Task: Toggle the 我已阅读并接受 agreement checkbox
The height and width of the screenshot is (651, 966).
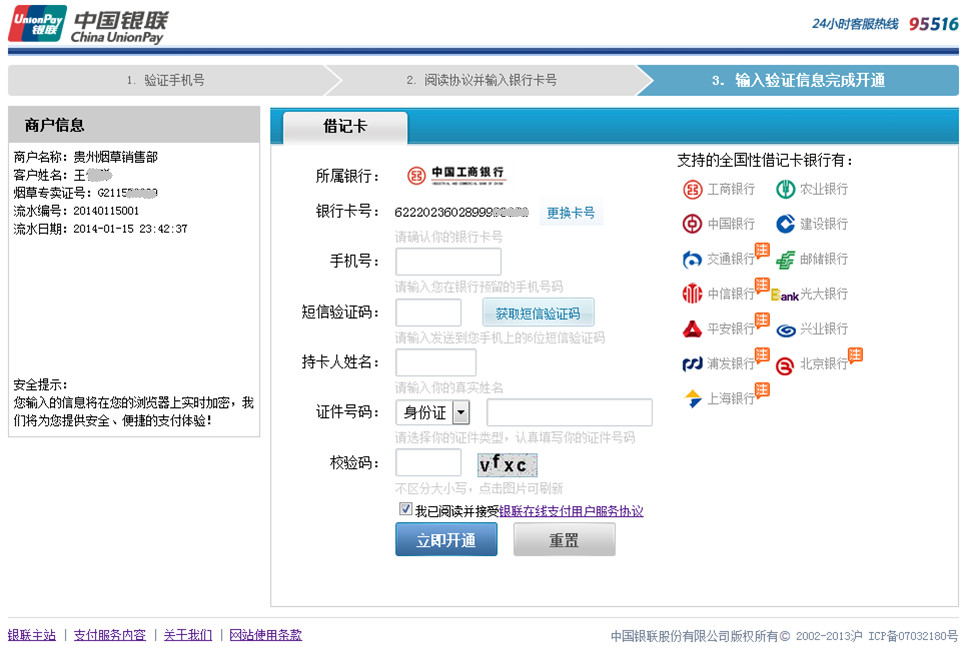Action: 405,509
